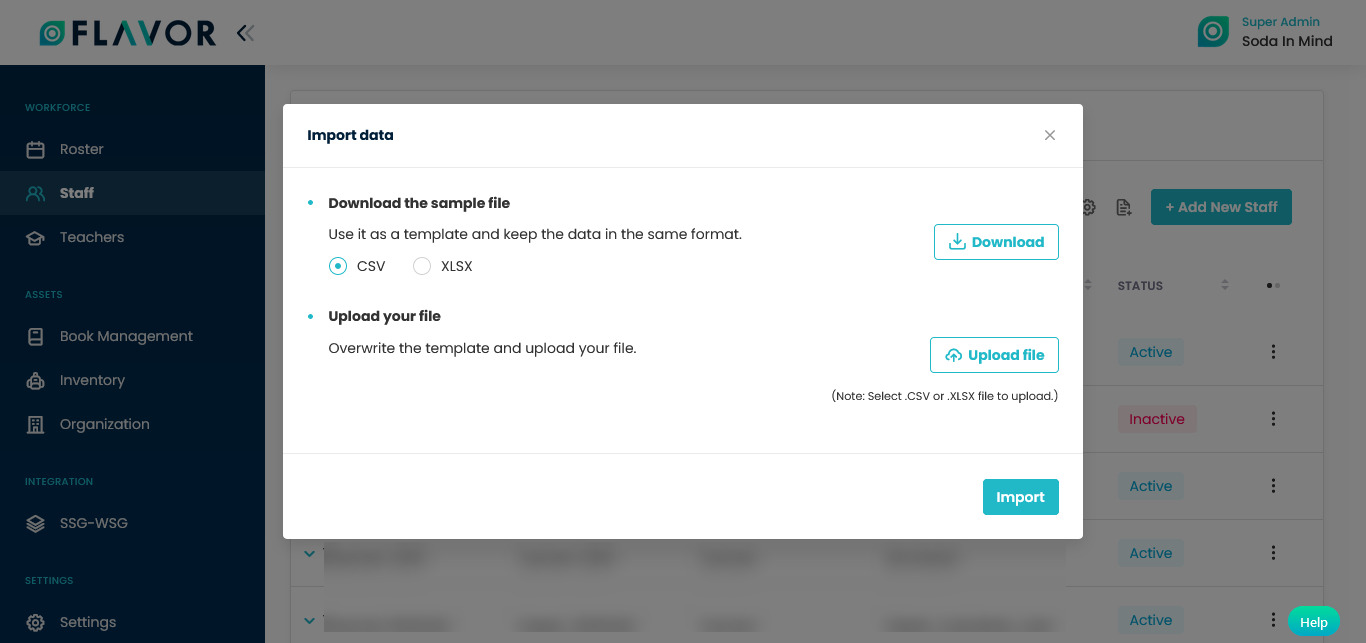1366x643 pixels.
Task: Click the Import button
Action: pyautogui.click(x=1021, y=497)
